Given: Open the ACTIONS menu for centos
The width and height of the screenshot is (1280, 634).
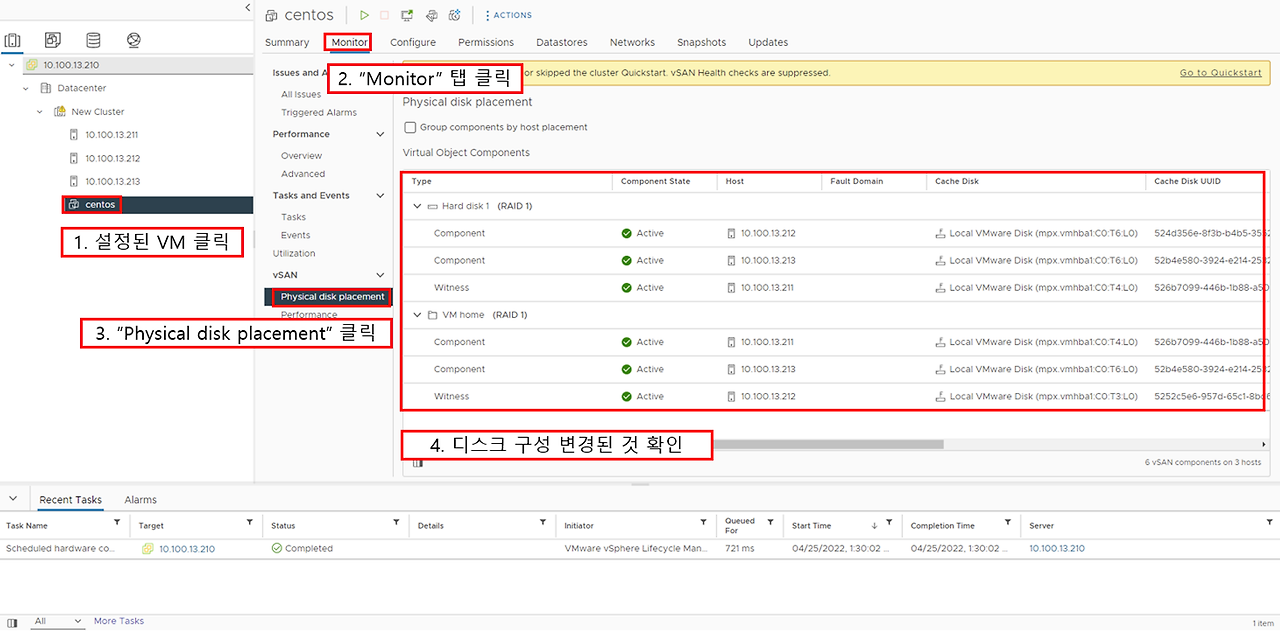Looking at the screenshot, I should [508, 15].
